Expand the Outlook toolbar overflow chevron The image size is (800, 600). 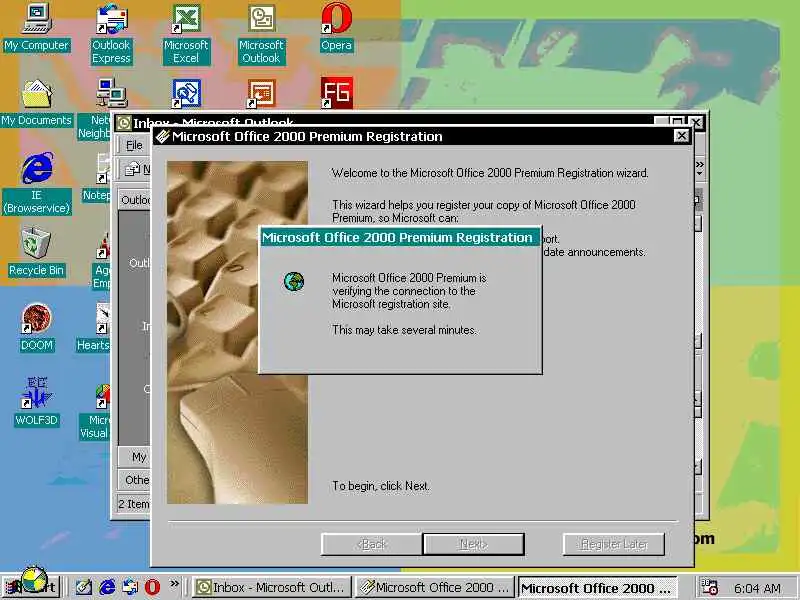pos(699,168)
